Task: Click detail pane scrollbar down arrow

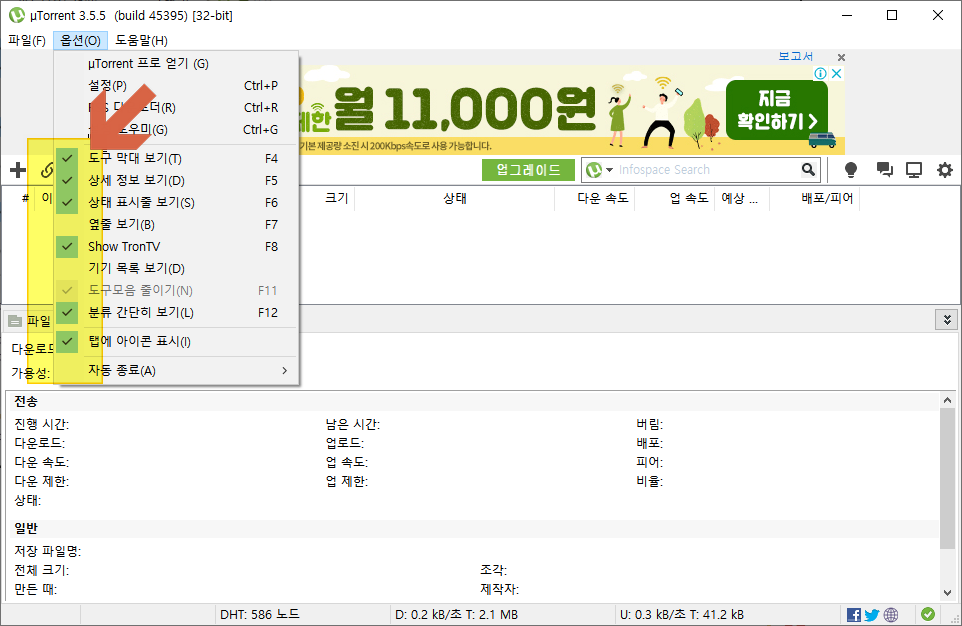Action: [947, 592]
